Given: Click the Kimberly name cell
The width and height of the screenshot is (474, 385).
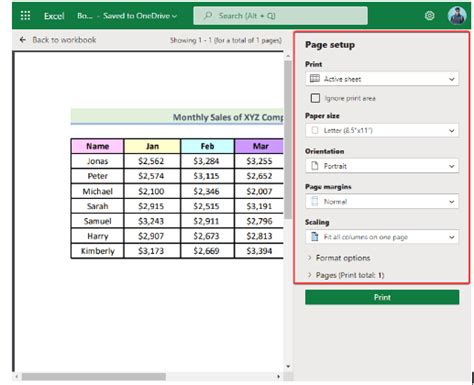Looking at the screenshot, I should click(97, 251).
